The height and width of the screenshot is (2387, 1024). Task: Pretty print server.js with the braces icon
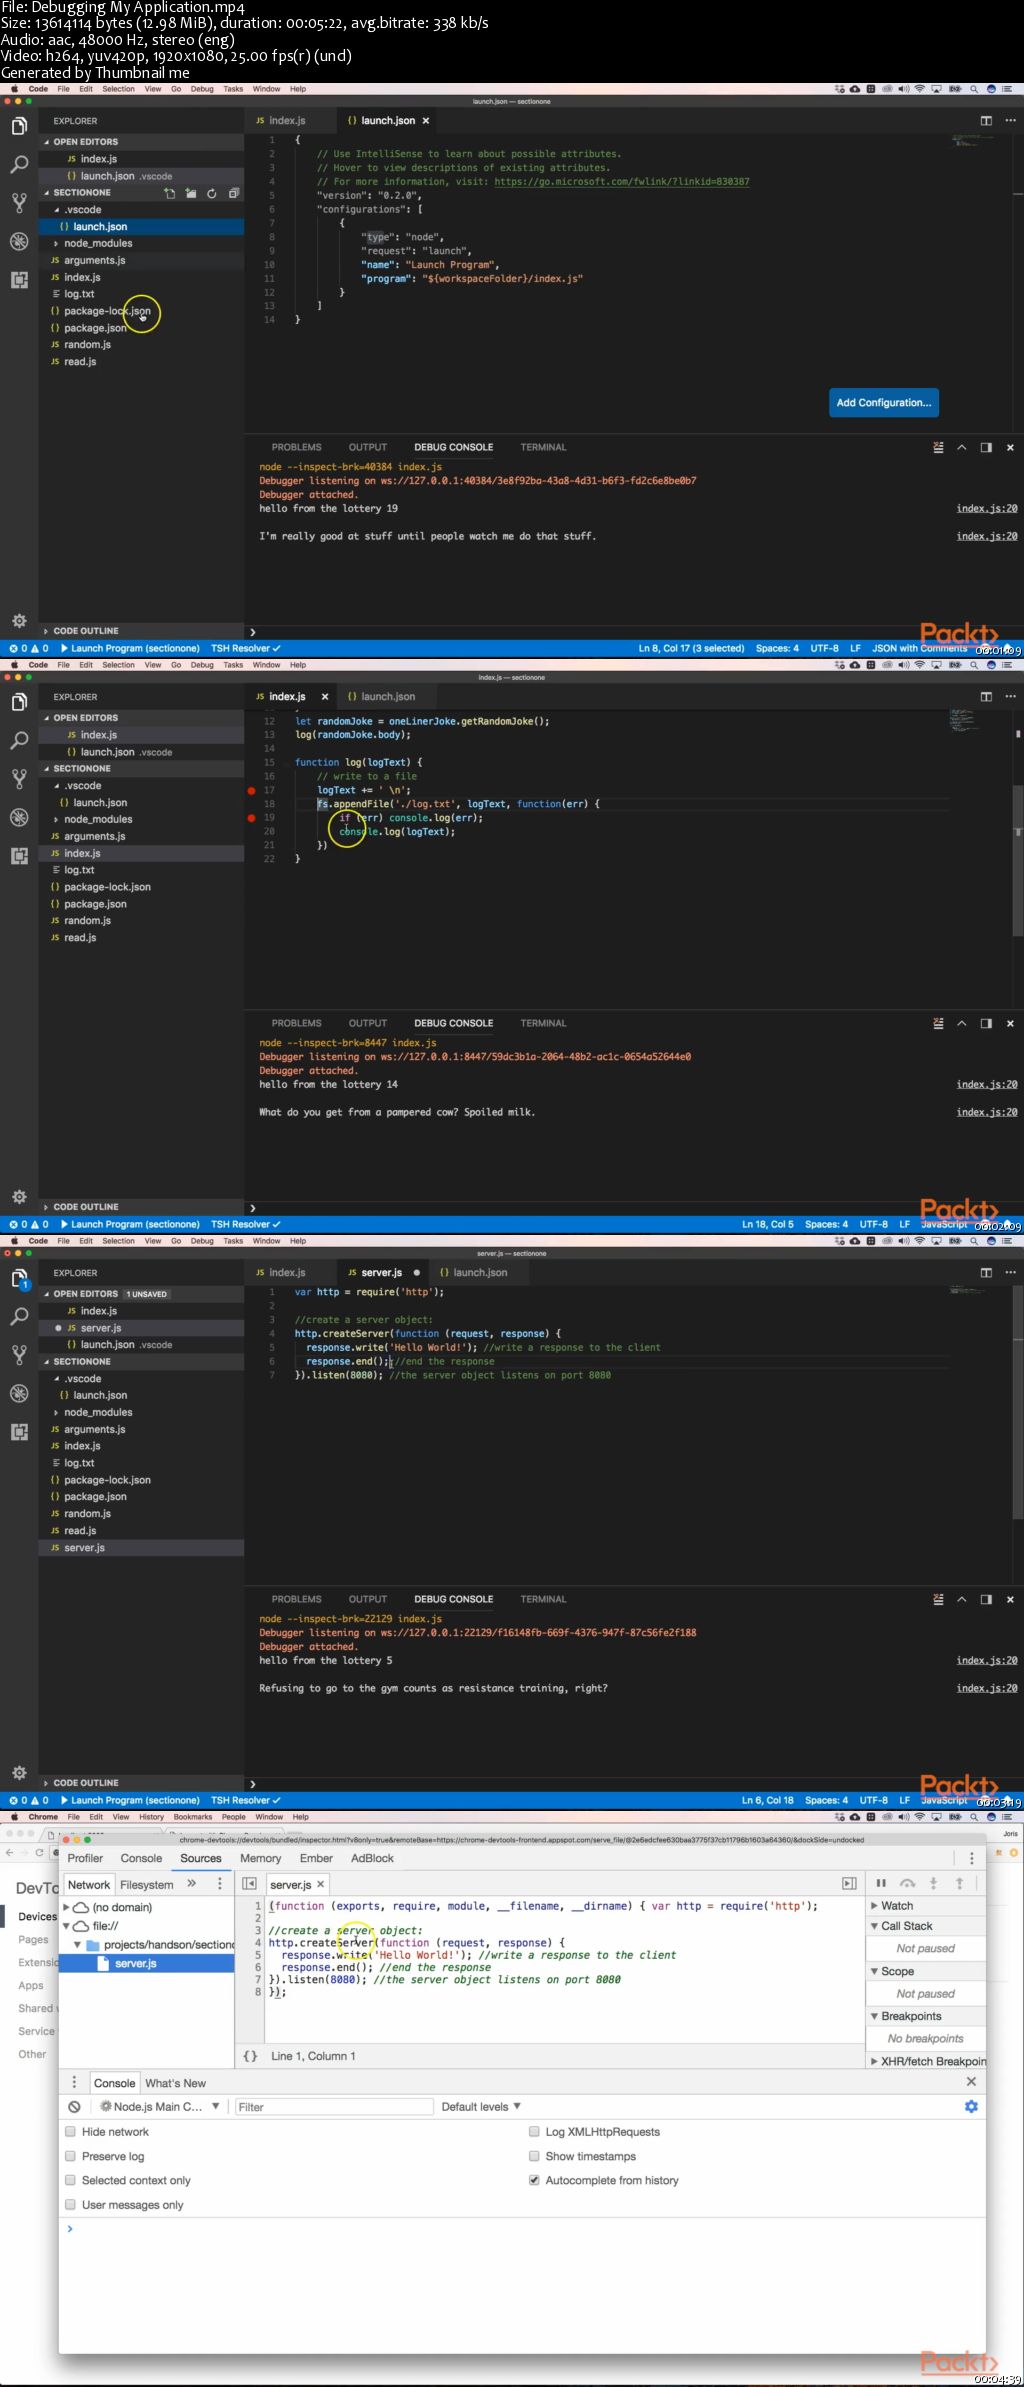[250, 2056]
